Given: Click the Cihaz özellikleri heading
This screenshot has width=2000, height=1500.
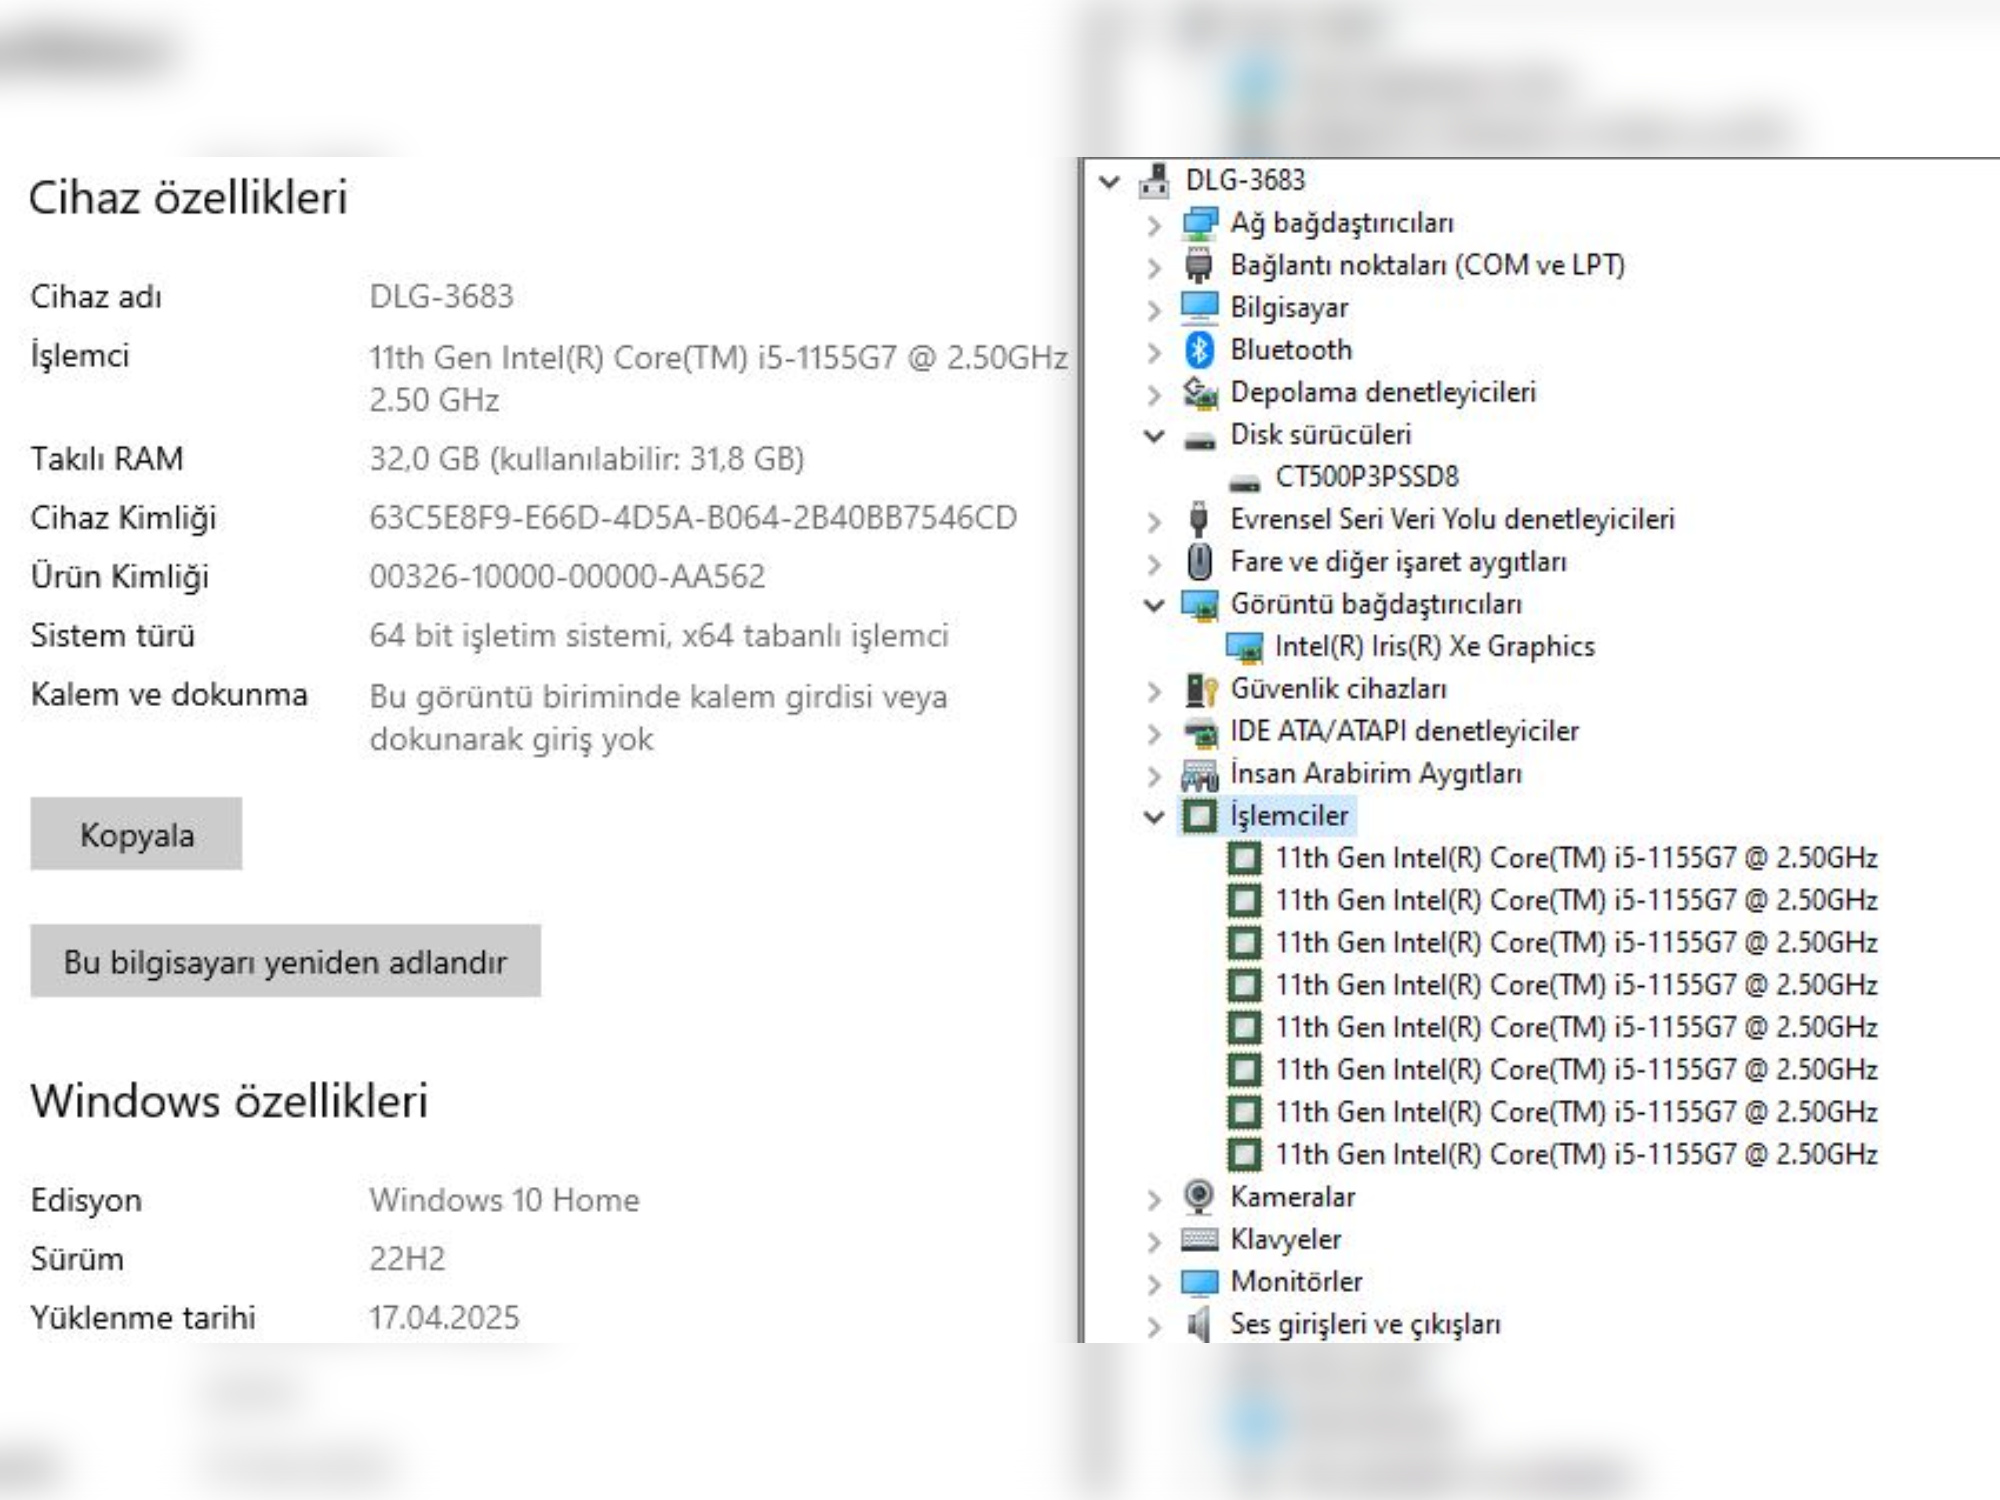Looking at the screenshot, I should [188, 198].
